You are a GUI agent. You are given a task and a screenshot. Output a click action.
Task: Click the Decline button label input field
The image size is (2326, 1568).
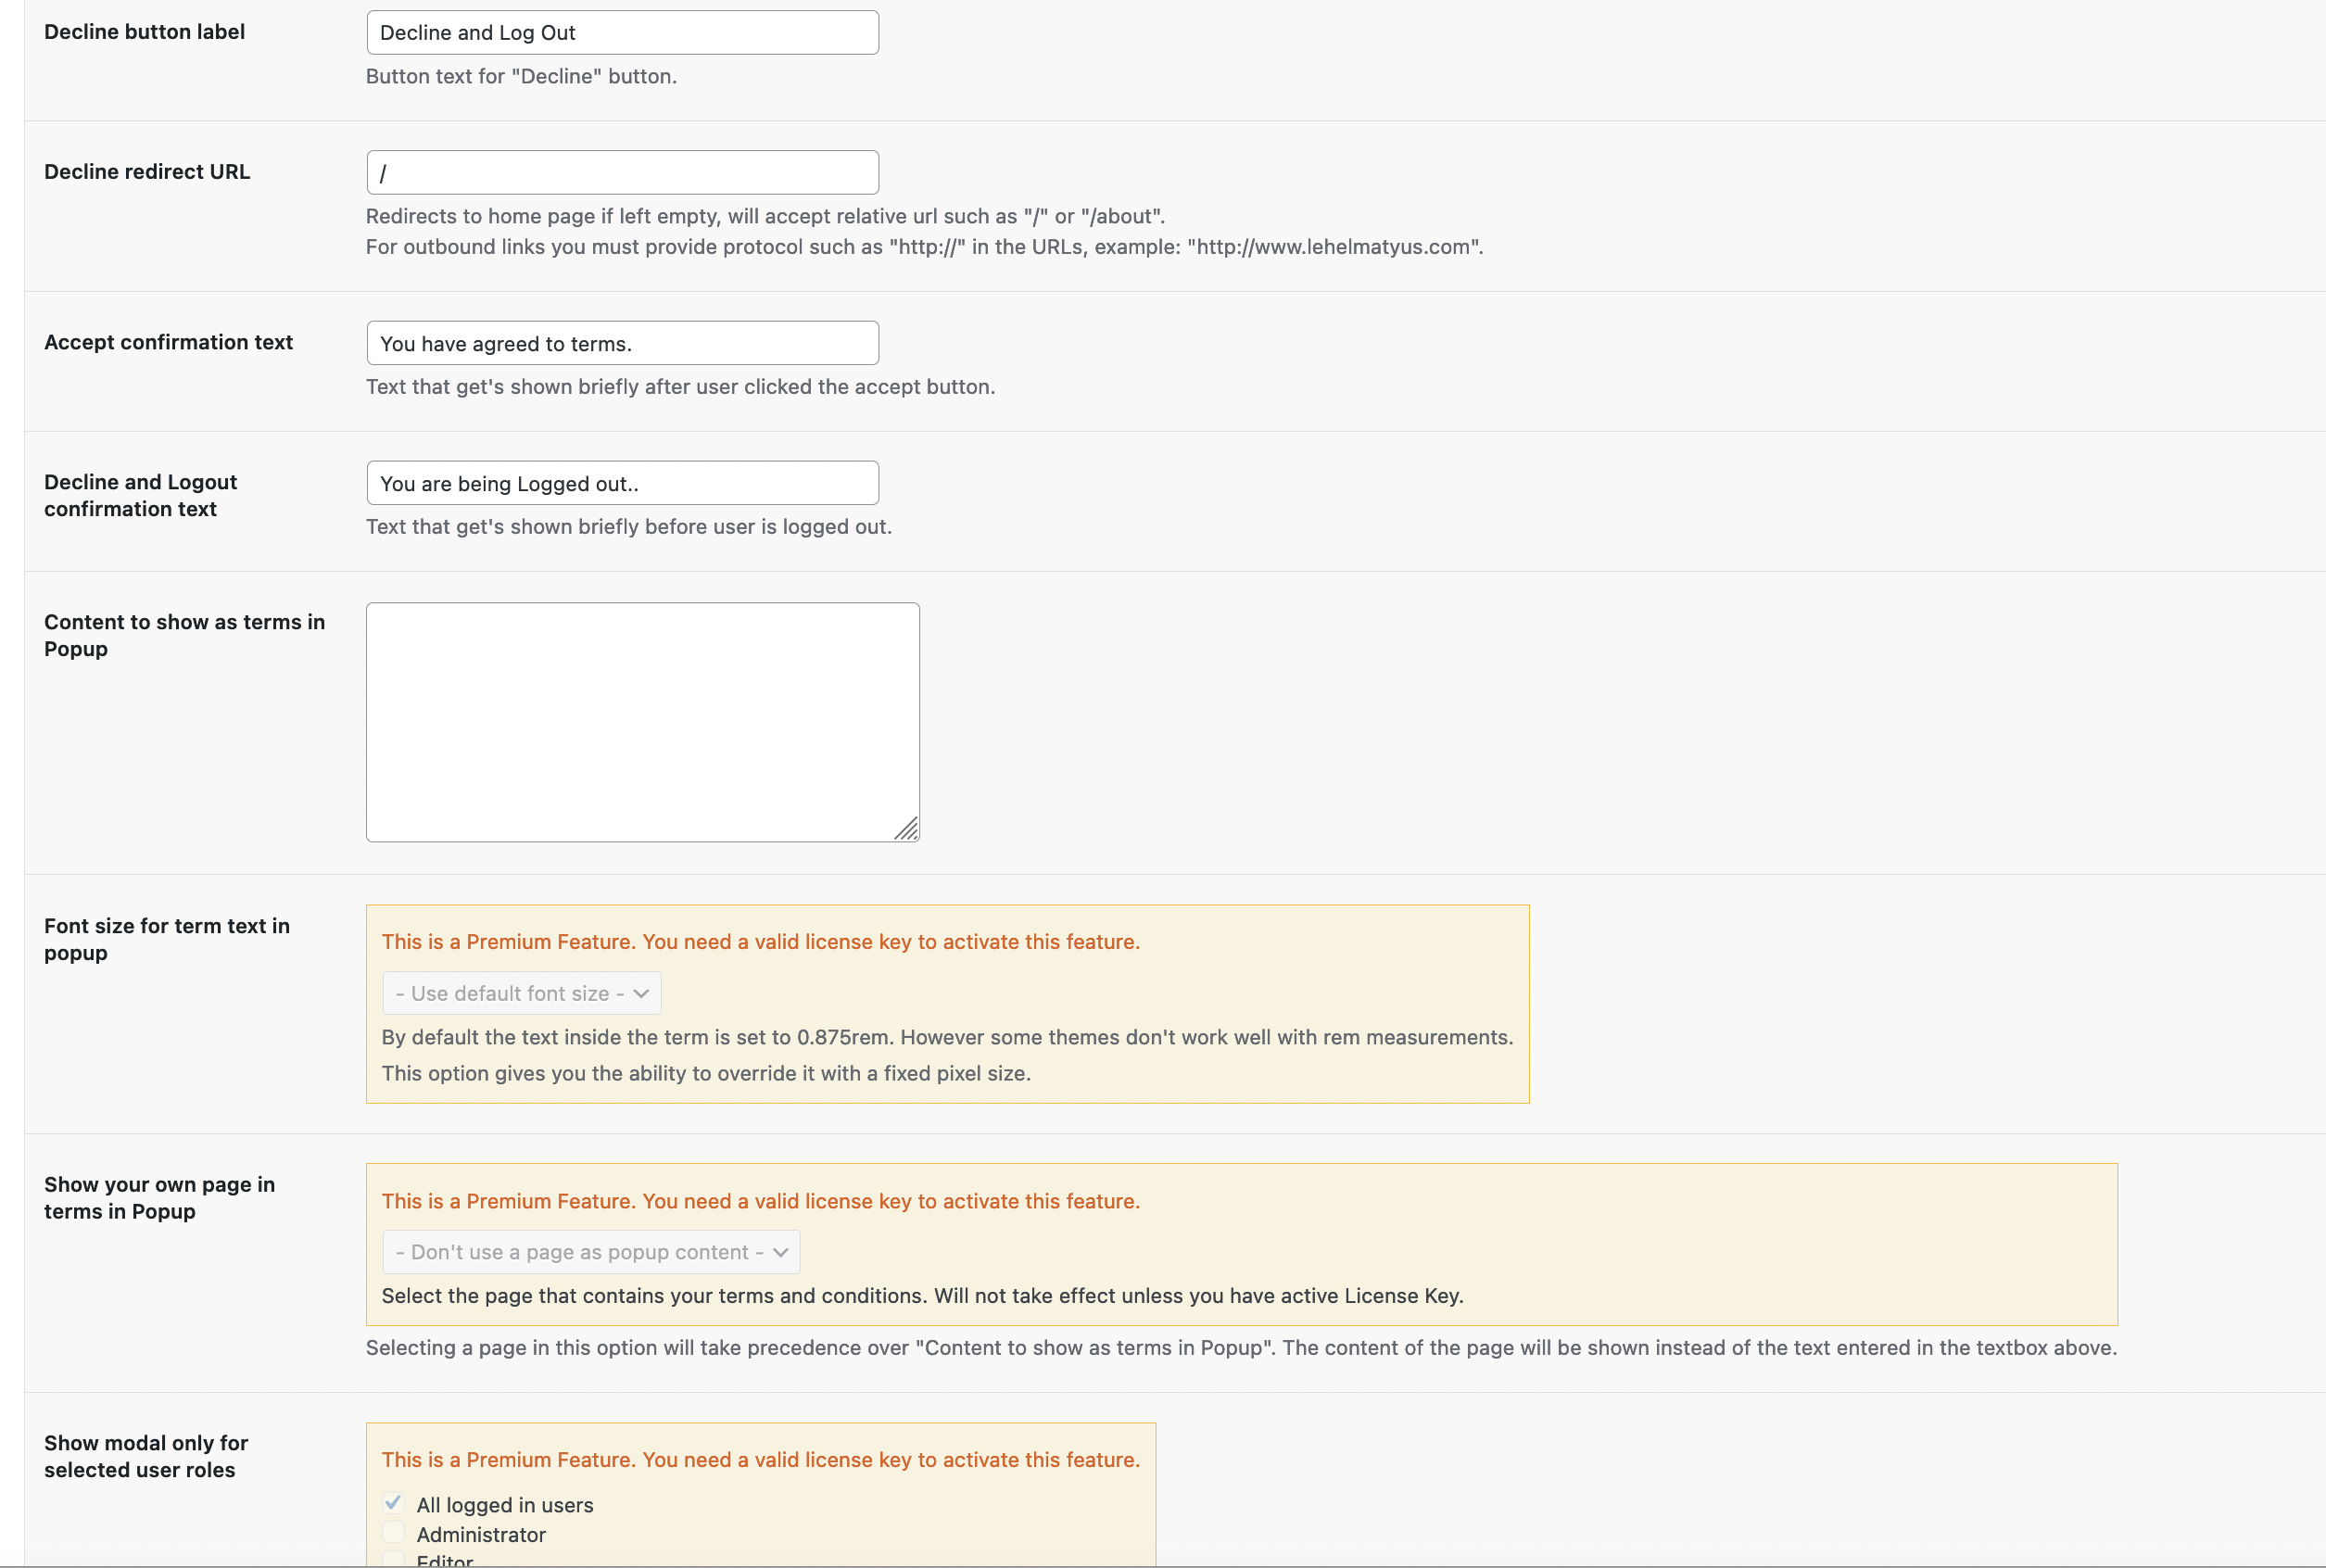[621, 32]
